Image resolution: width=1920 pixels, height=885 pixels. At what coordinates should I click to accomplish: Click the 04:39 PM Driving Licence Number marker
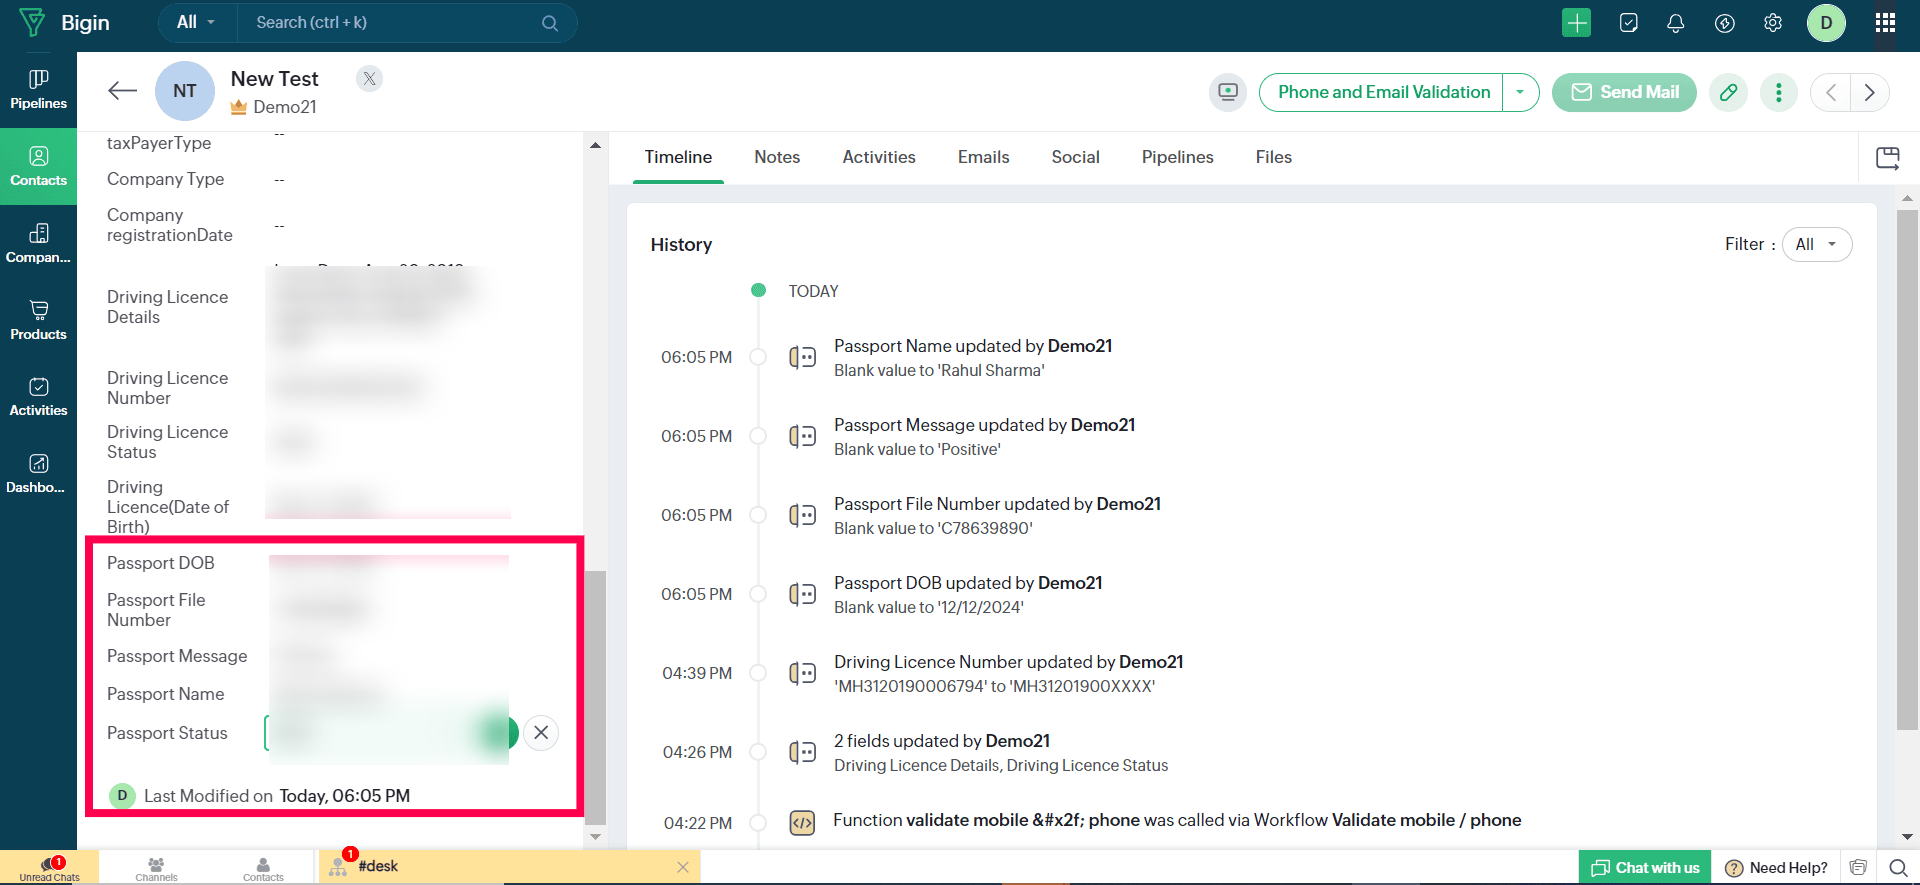click(758, 673)
